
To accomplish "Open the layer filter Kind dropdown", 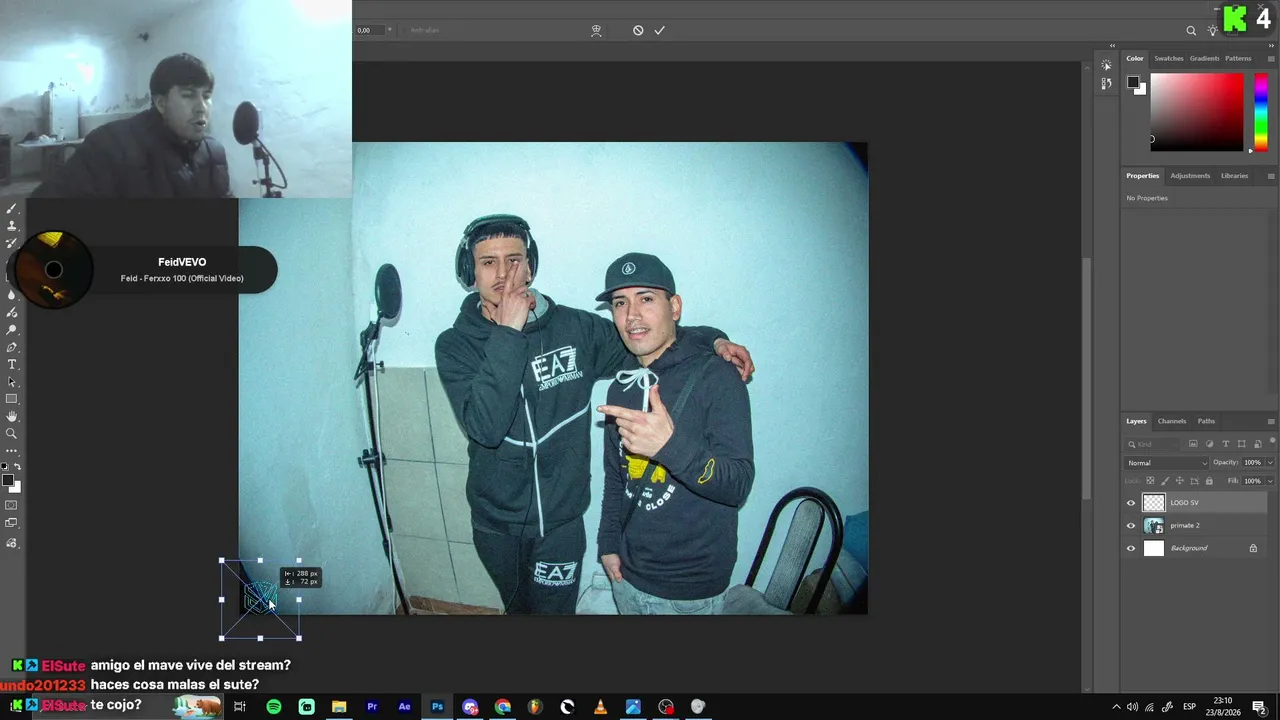I will click(1153, 444).
